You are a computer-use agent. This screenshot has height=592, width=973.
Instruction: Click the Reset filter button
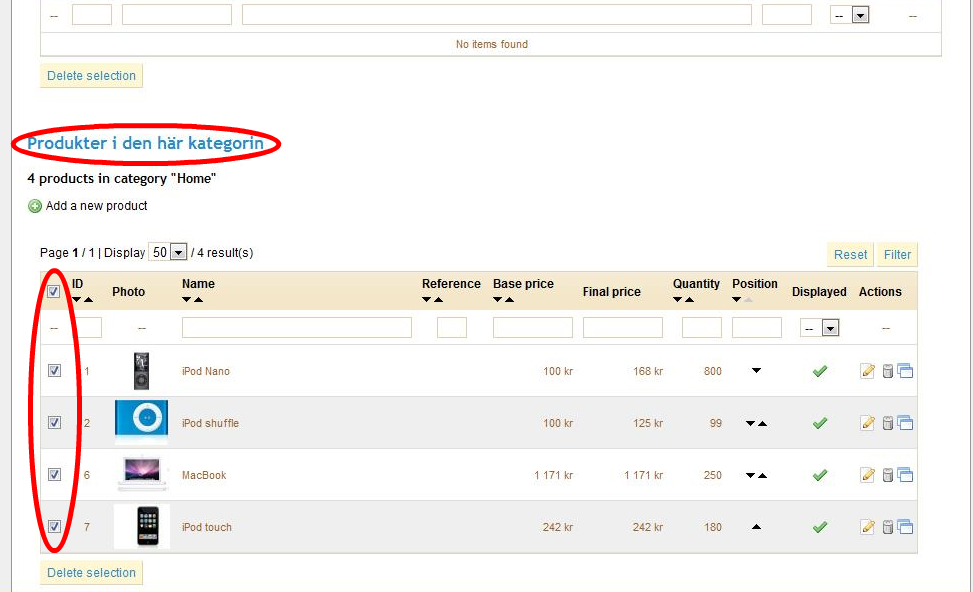pos(850,254)
